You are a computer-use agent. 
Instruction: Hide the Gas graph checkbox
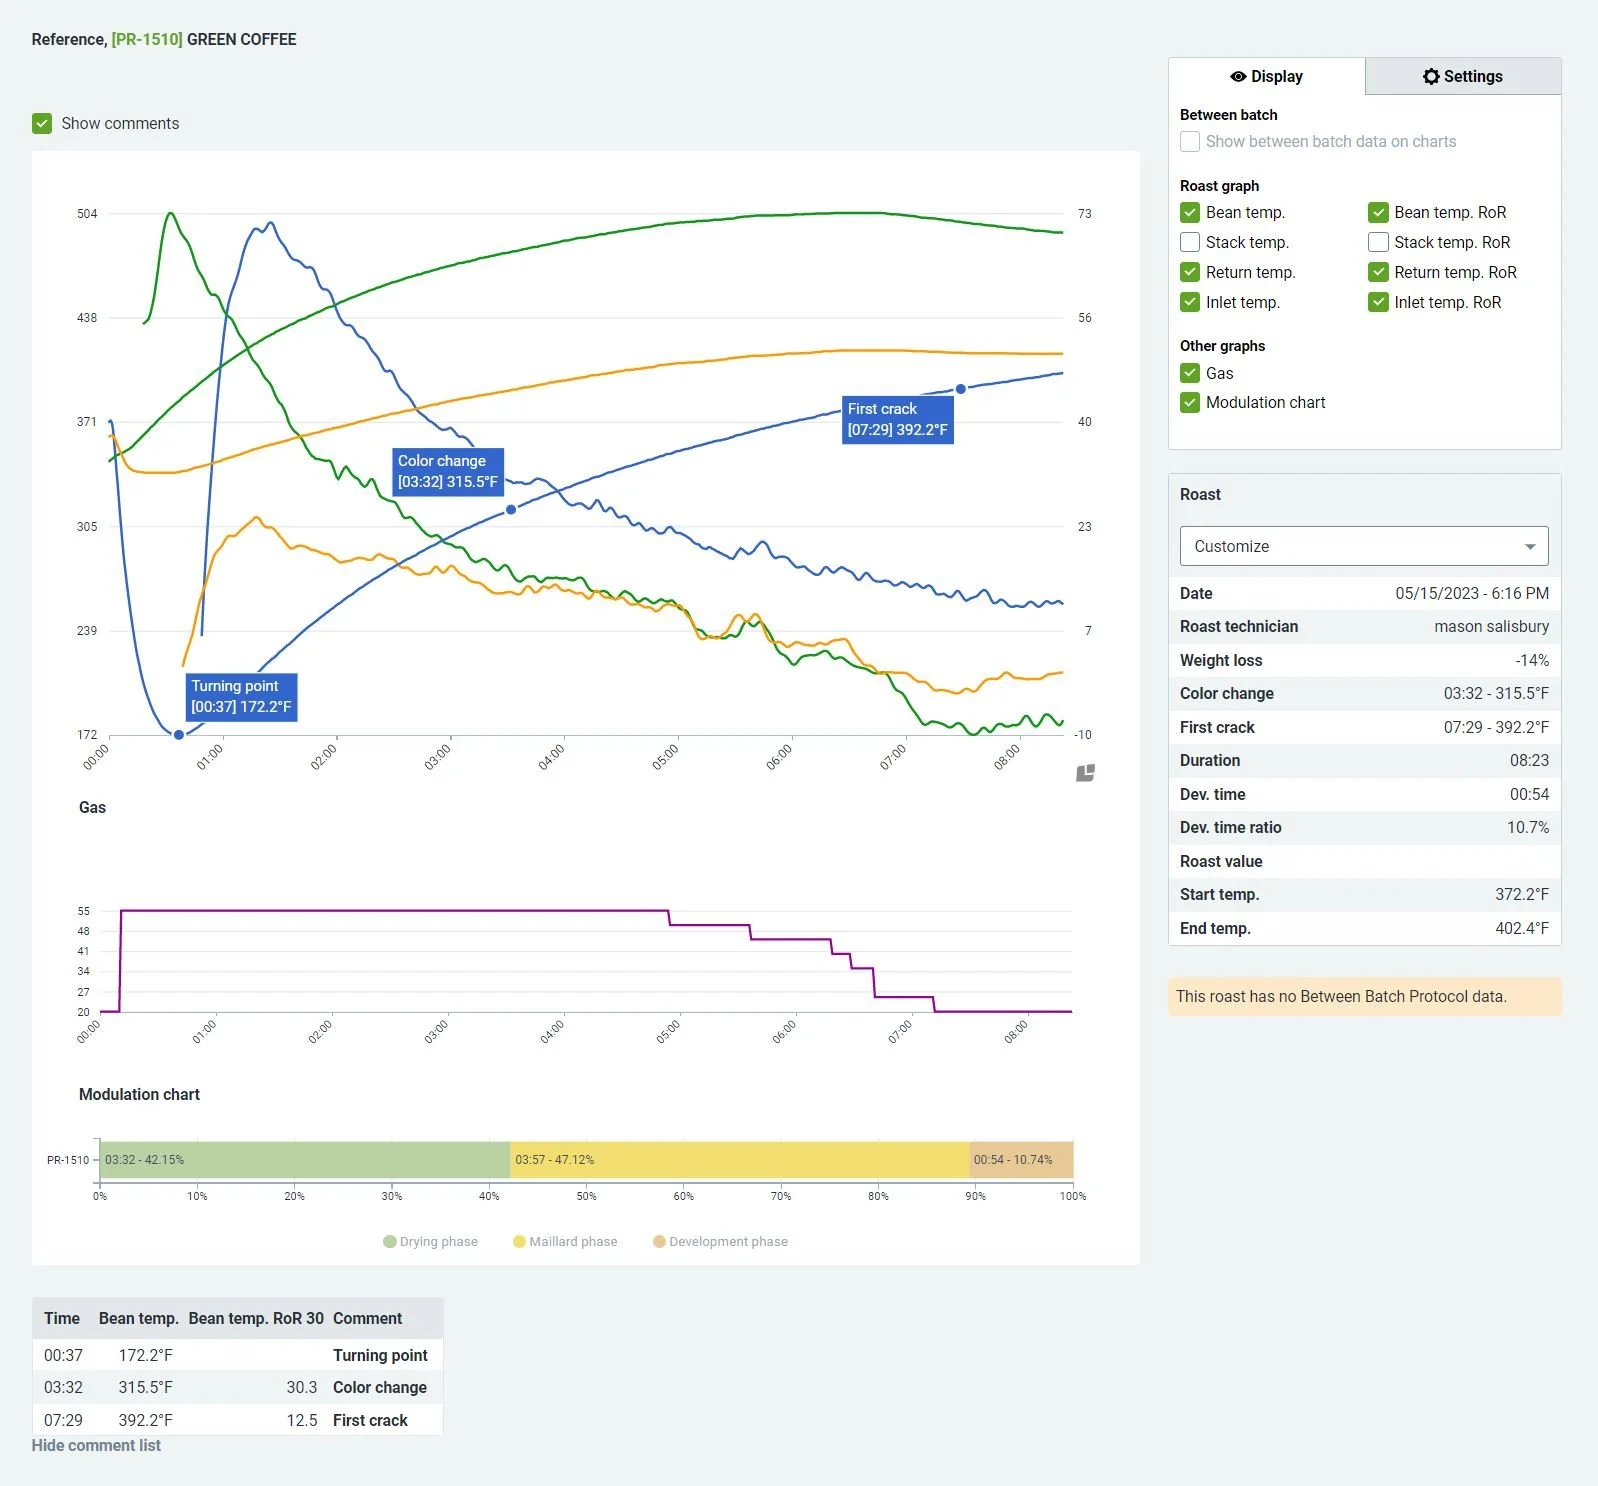pyautogui.click(x=1190, y=373)
